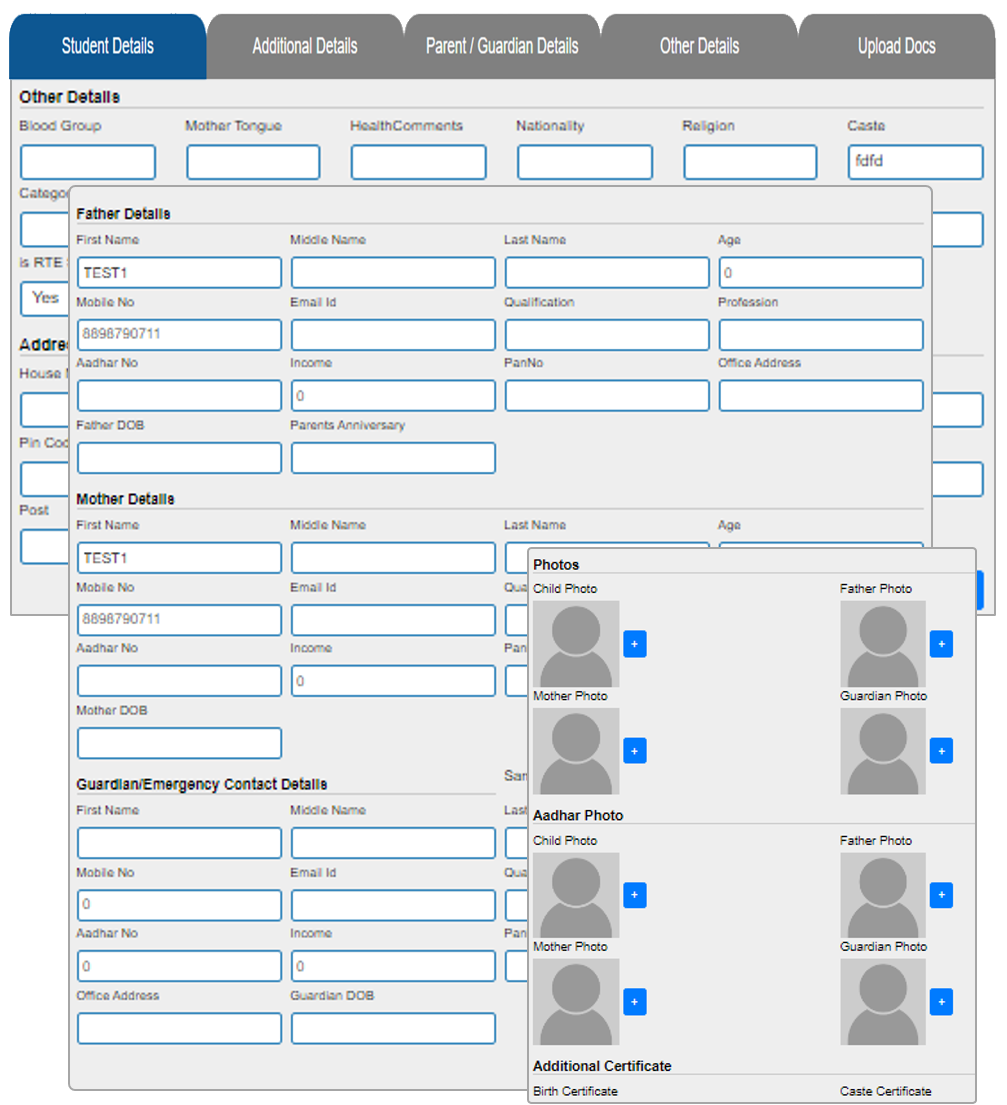Select the Other Details tab
1007x1105 pixels.
click(x=700, y=47)
